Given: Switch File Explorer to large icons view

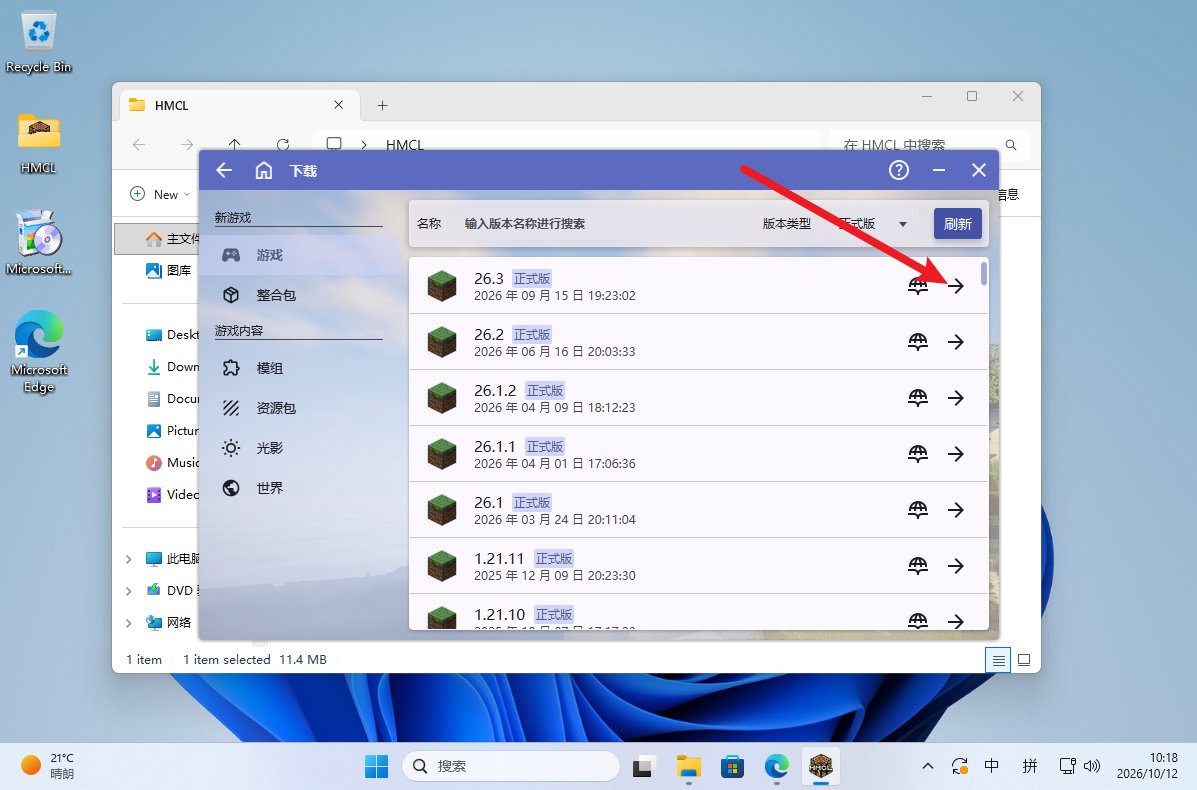Looking at the screenshot, I should pos(1024,660).
